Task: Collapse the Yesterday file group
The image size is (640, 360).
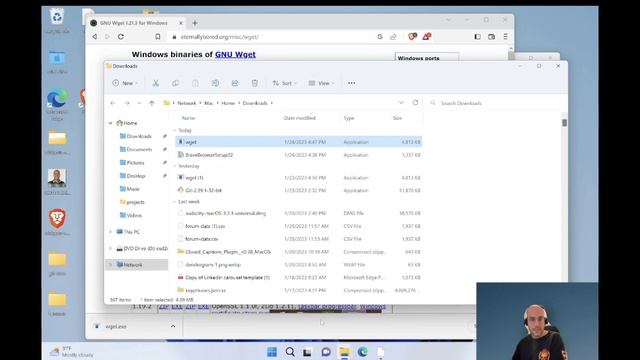Action: click(175, 166)
